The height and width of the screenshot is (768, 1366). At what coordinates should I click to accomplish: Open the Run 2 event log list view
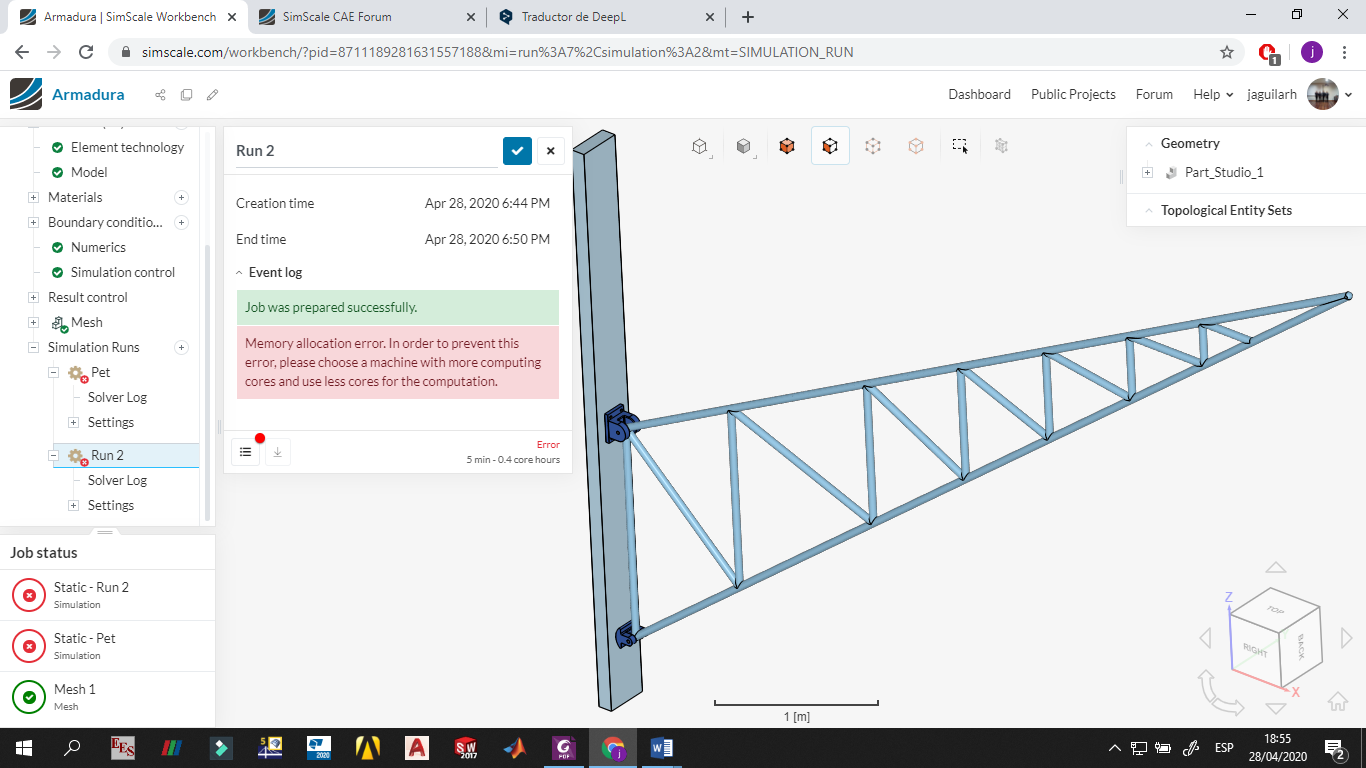[x=245, y=451]
